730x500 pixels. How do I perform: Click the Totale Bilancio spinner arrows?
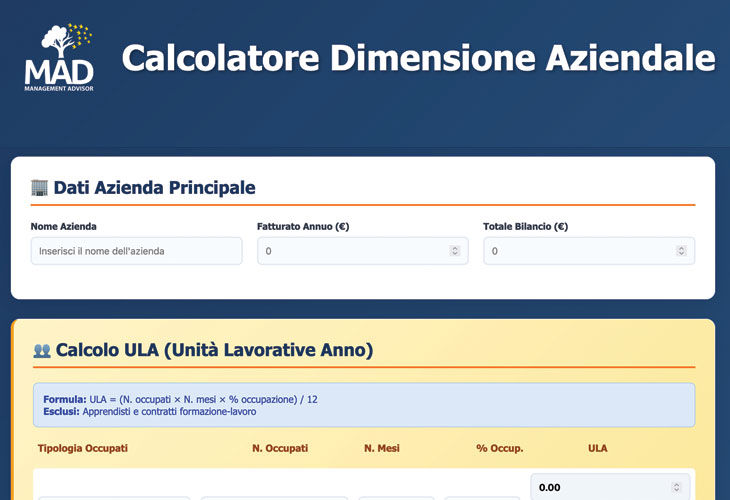681,251
